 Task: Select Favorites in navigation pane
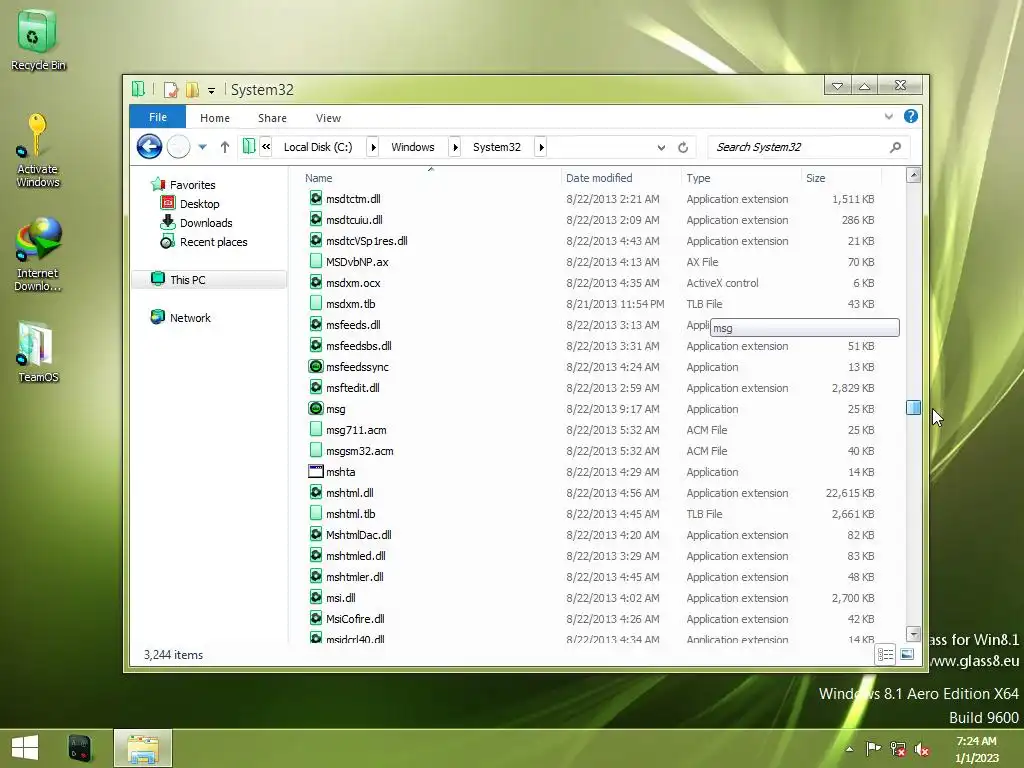tap(192, 185)
